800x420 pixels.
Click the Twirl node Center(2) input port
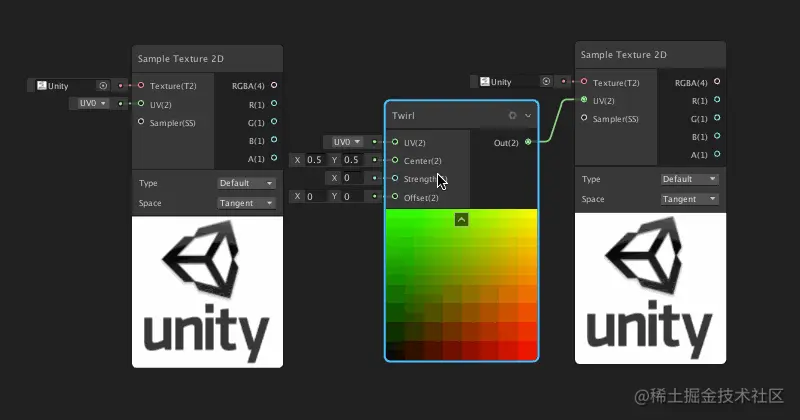tap(395, 160)
